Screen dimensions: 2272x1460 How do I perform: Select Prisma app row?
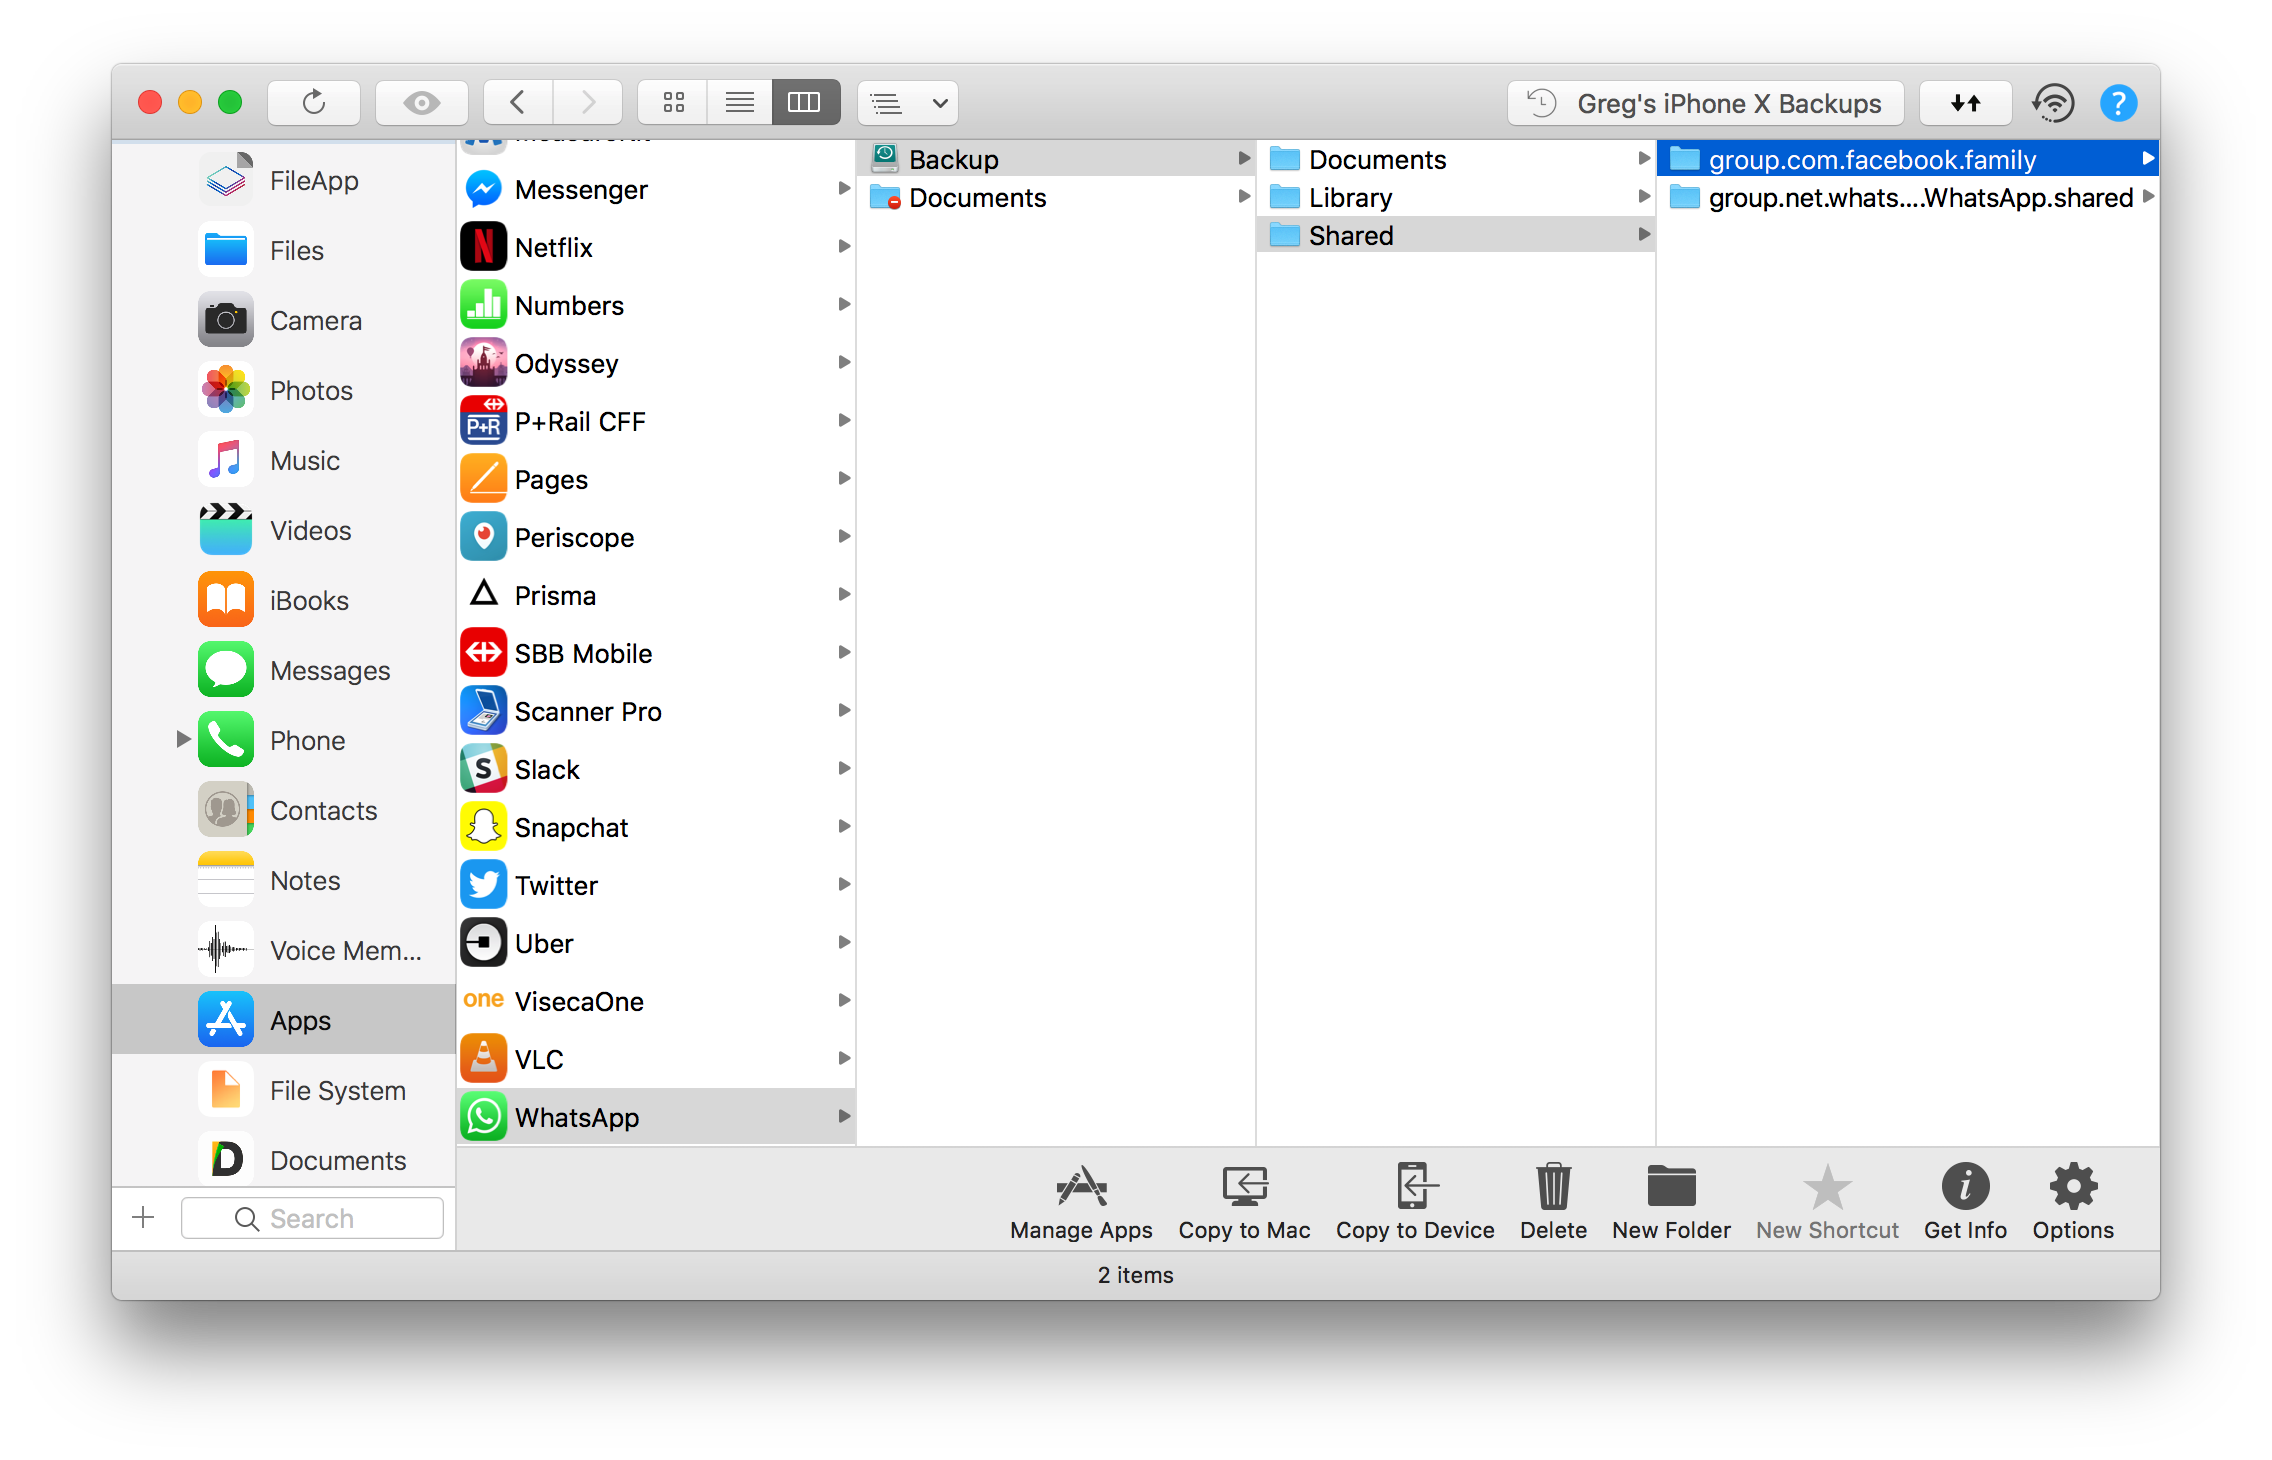(656, 595)
